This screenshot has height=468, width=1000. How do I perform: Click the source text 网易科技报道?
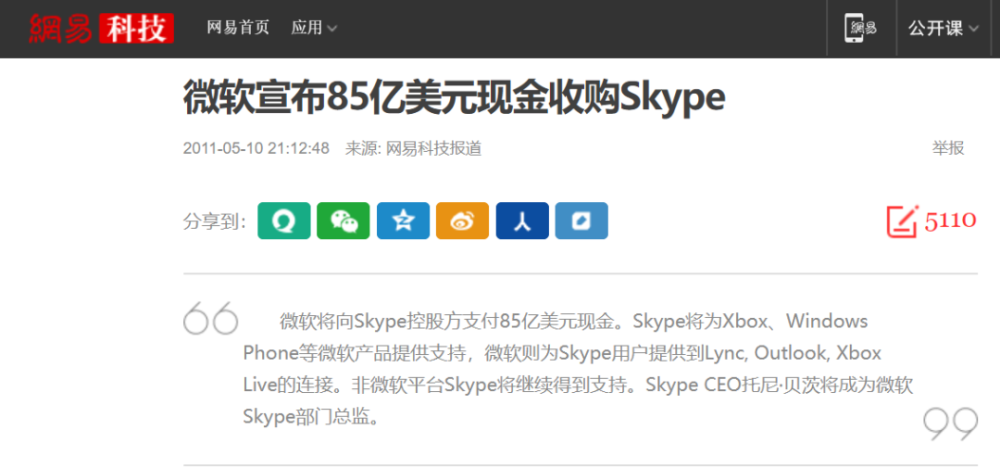pos(434,149)
